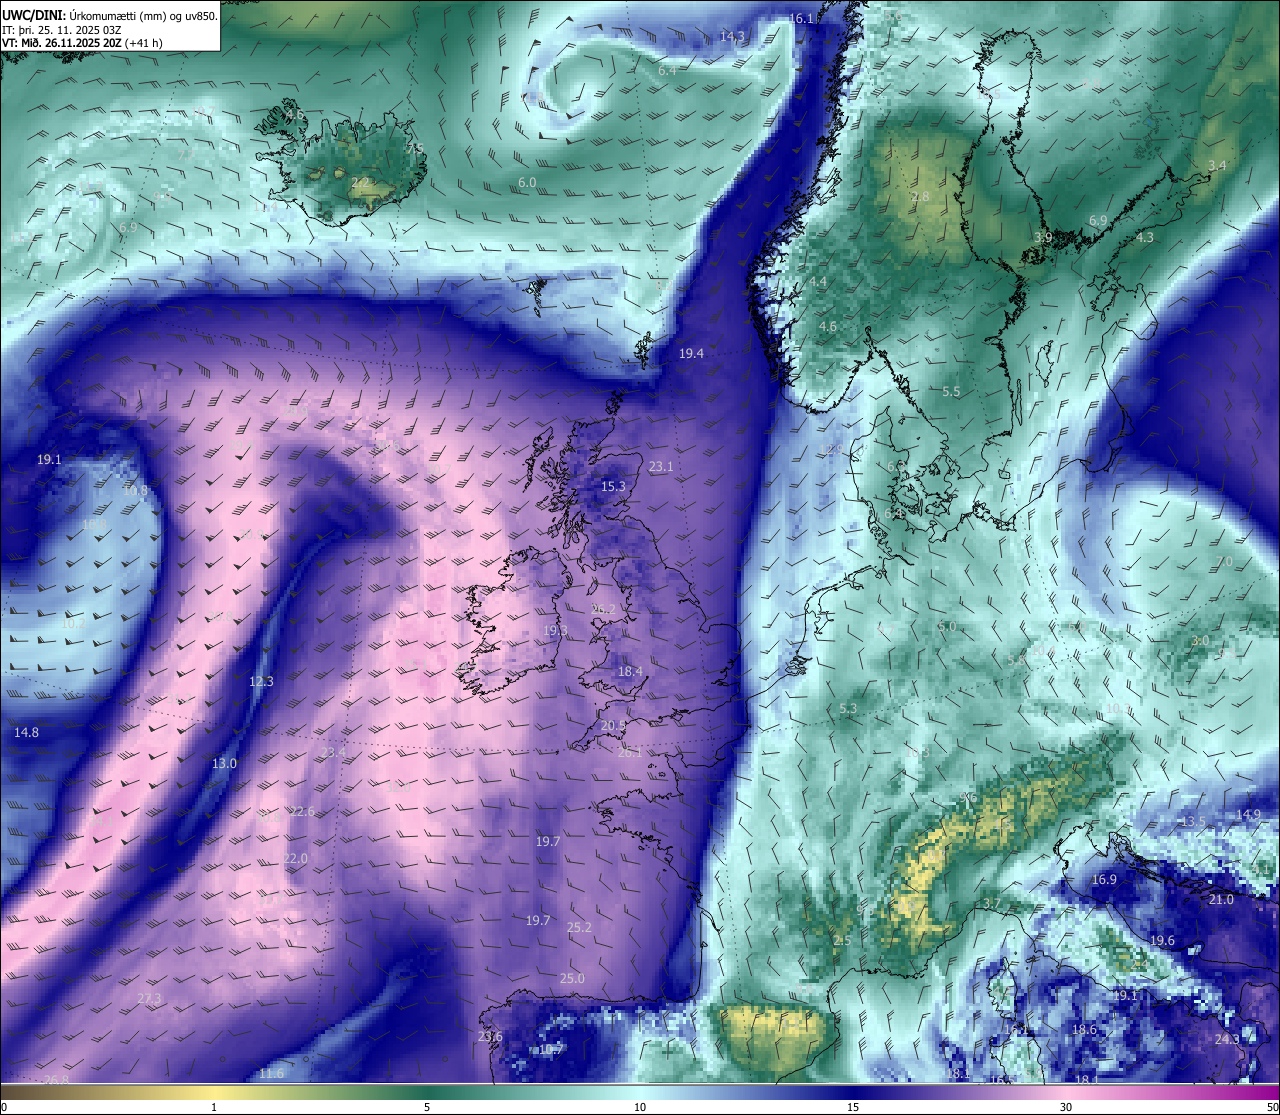Image resolution: width=1280 pixels, height=1115 pixels.
Task: Click the 5.5 value over Sweden
Action: [x=951, y=392]
